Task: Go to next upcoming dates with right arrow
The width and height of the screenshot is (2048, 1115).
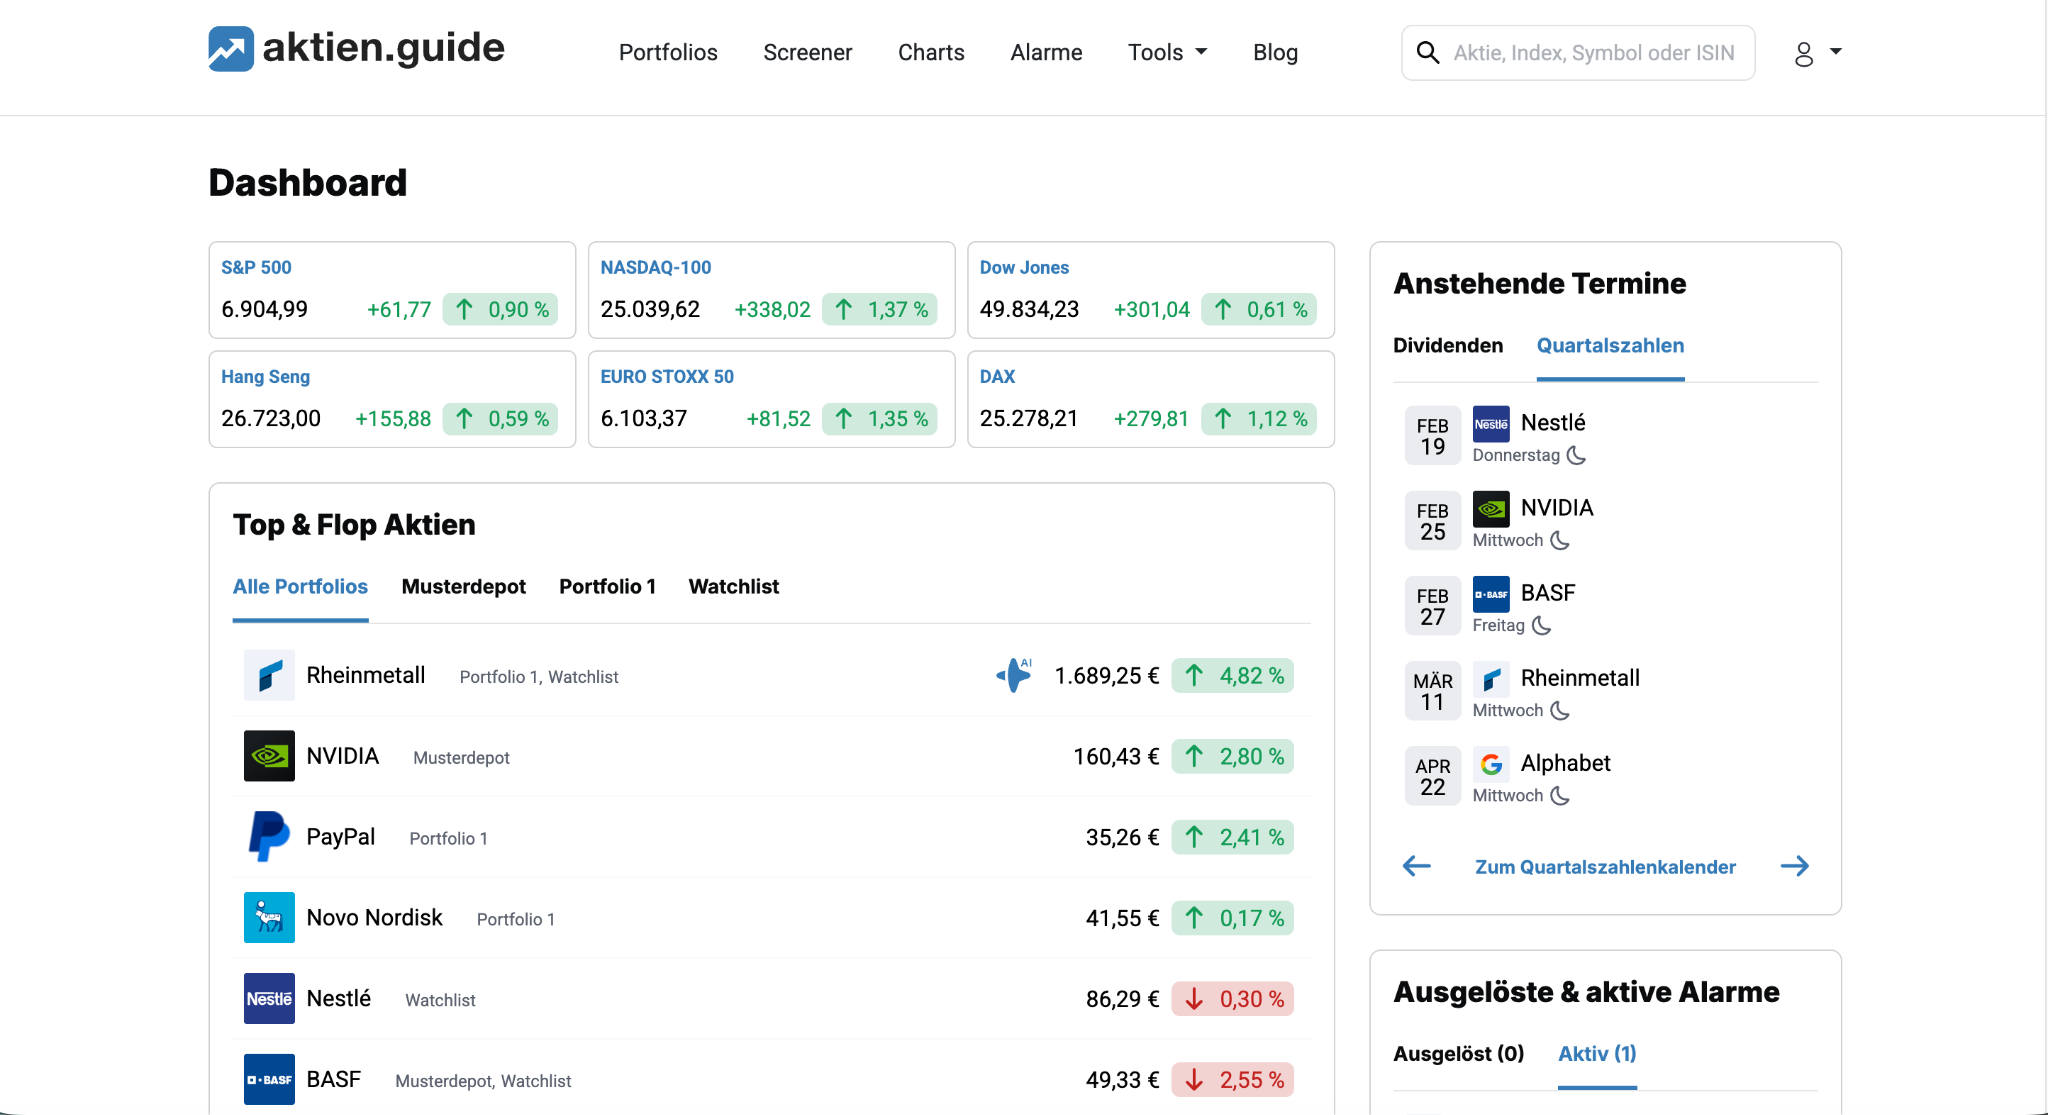Action: tap(1794, 866)
